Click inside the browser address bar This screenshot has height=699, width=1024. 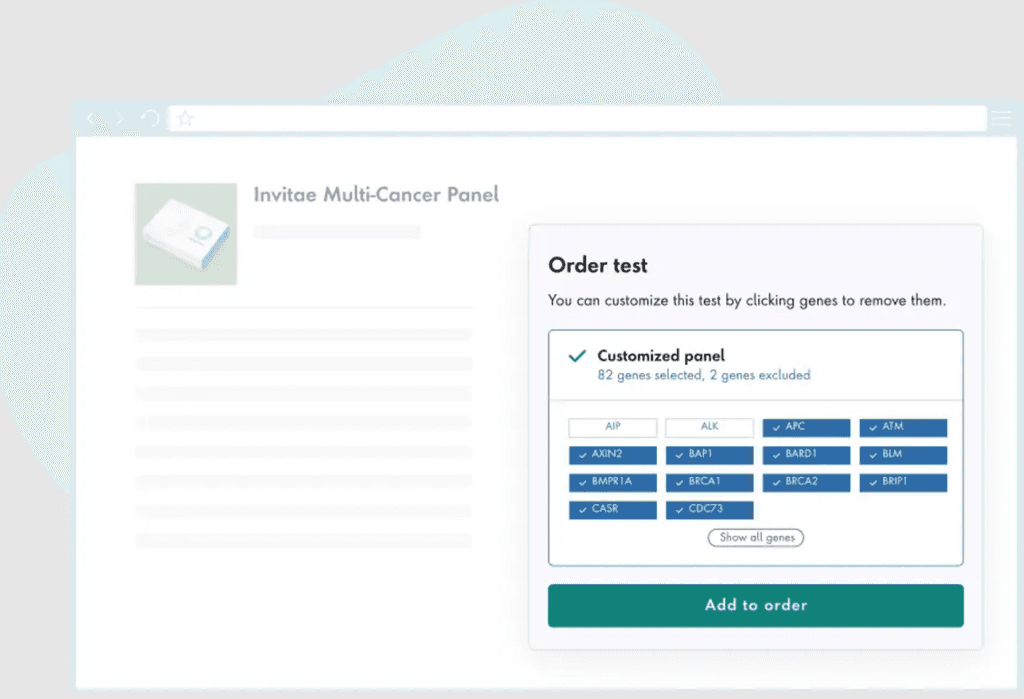tap(580, 117)
